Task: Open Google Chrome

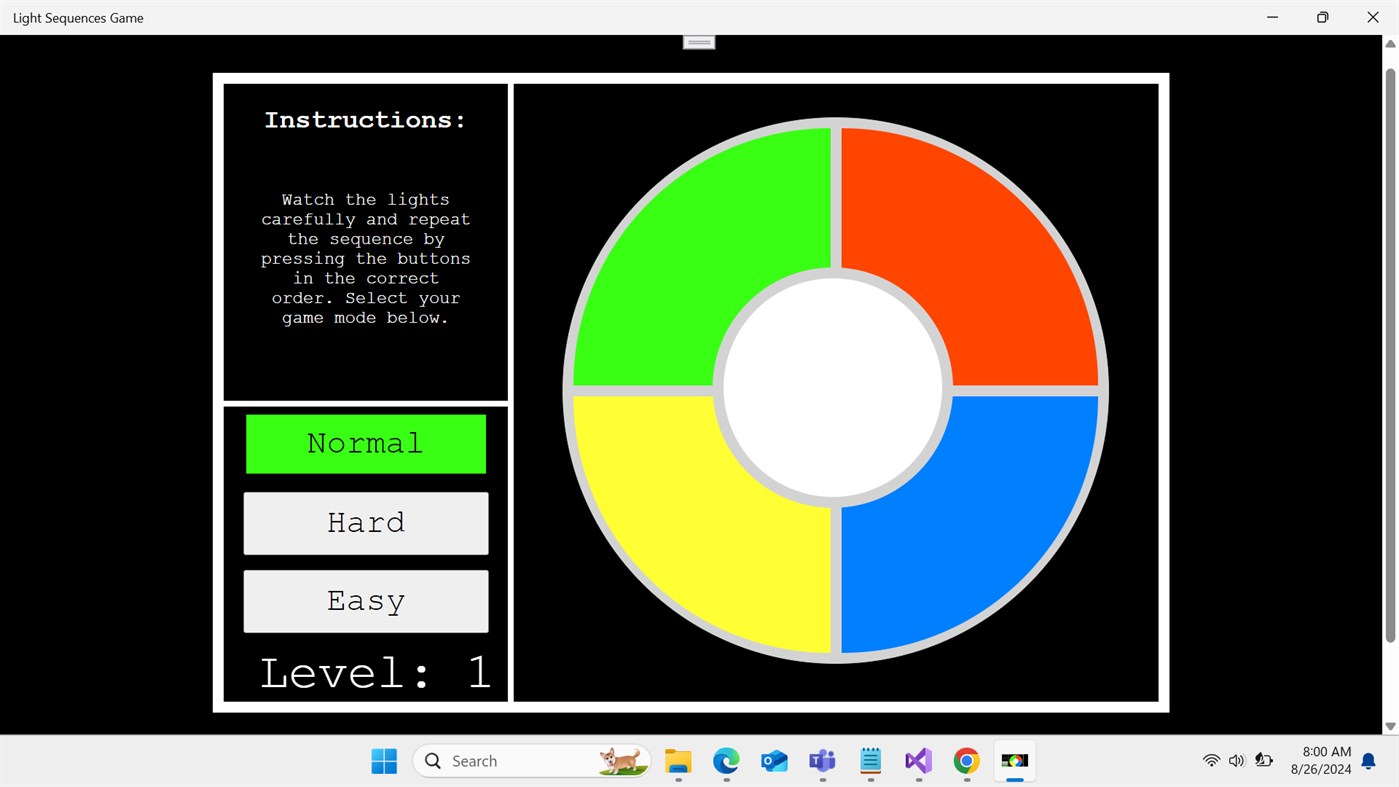Action: [965, 760]
